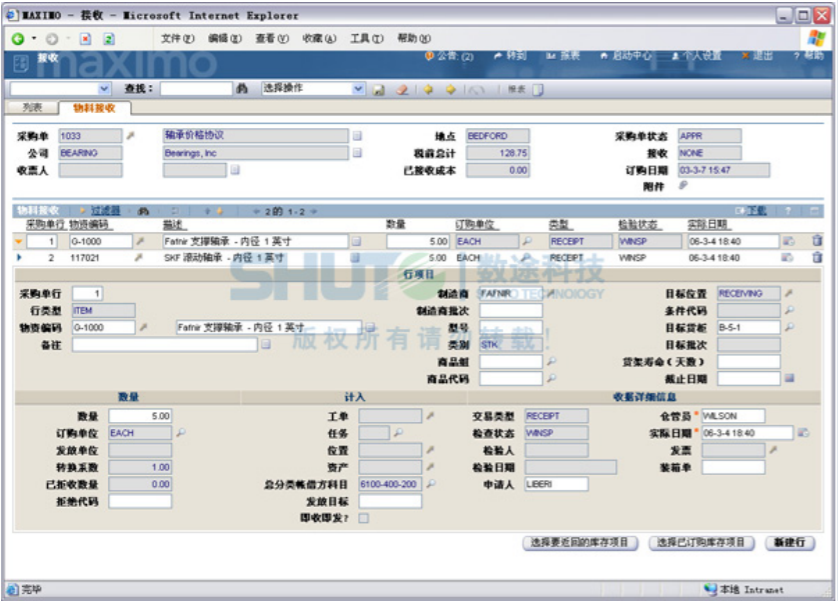Click the 申请人 field showing LIBERI
Image resolution: width=838 pixels, height=601 pixels.
556,484
